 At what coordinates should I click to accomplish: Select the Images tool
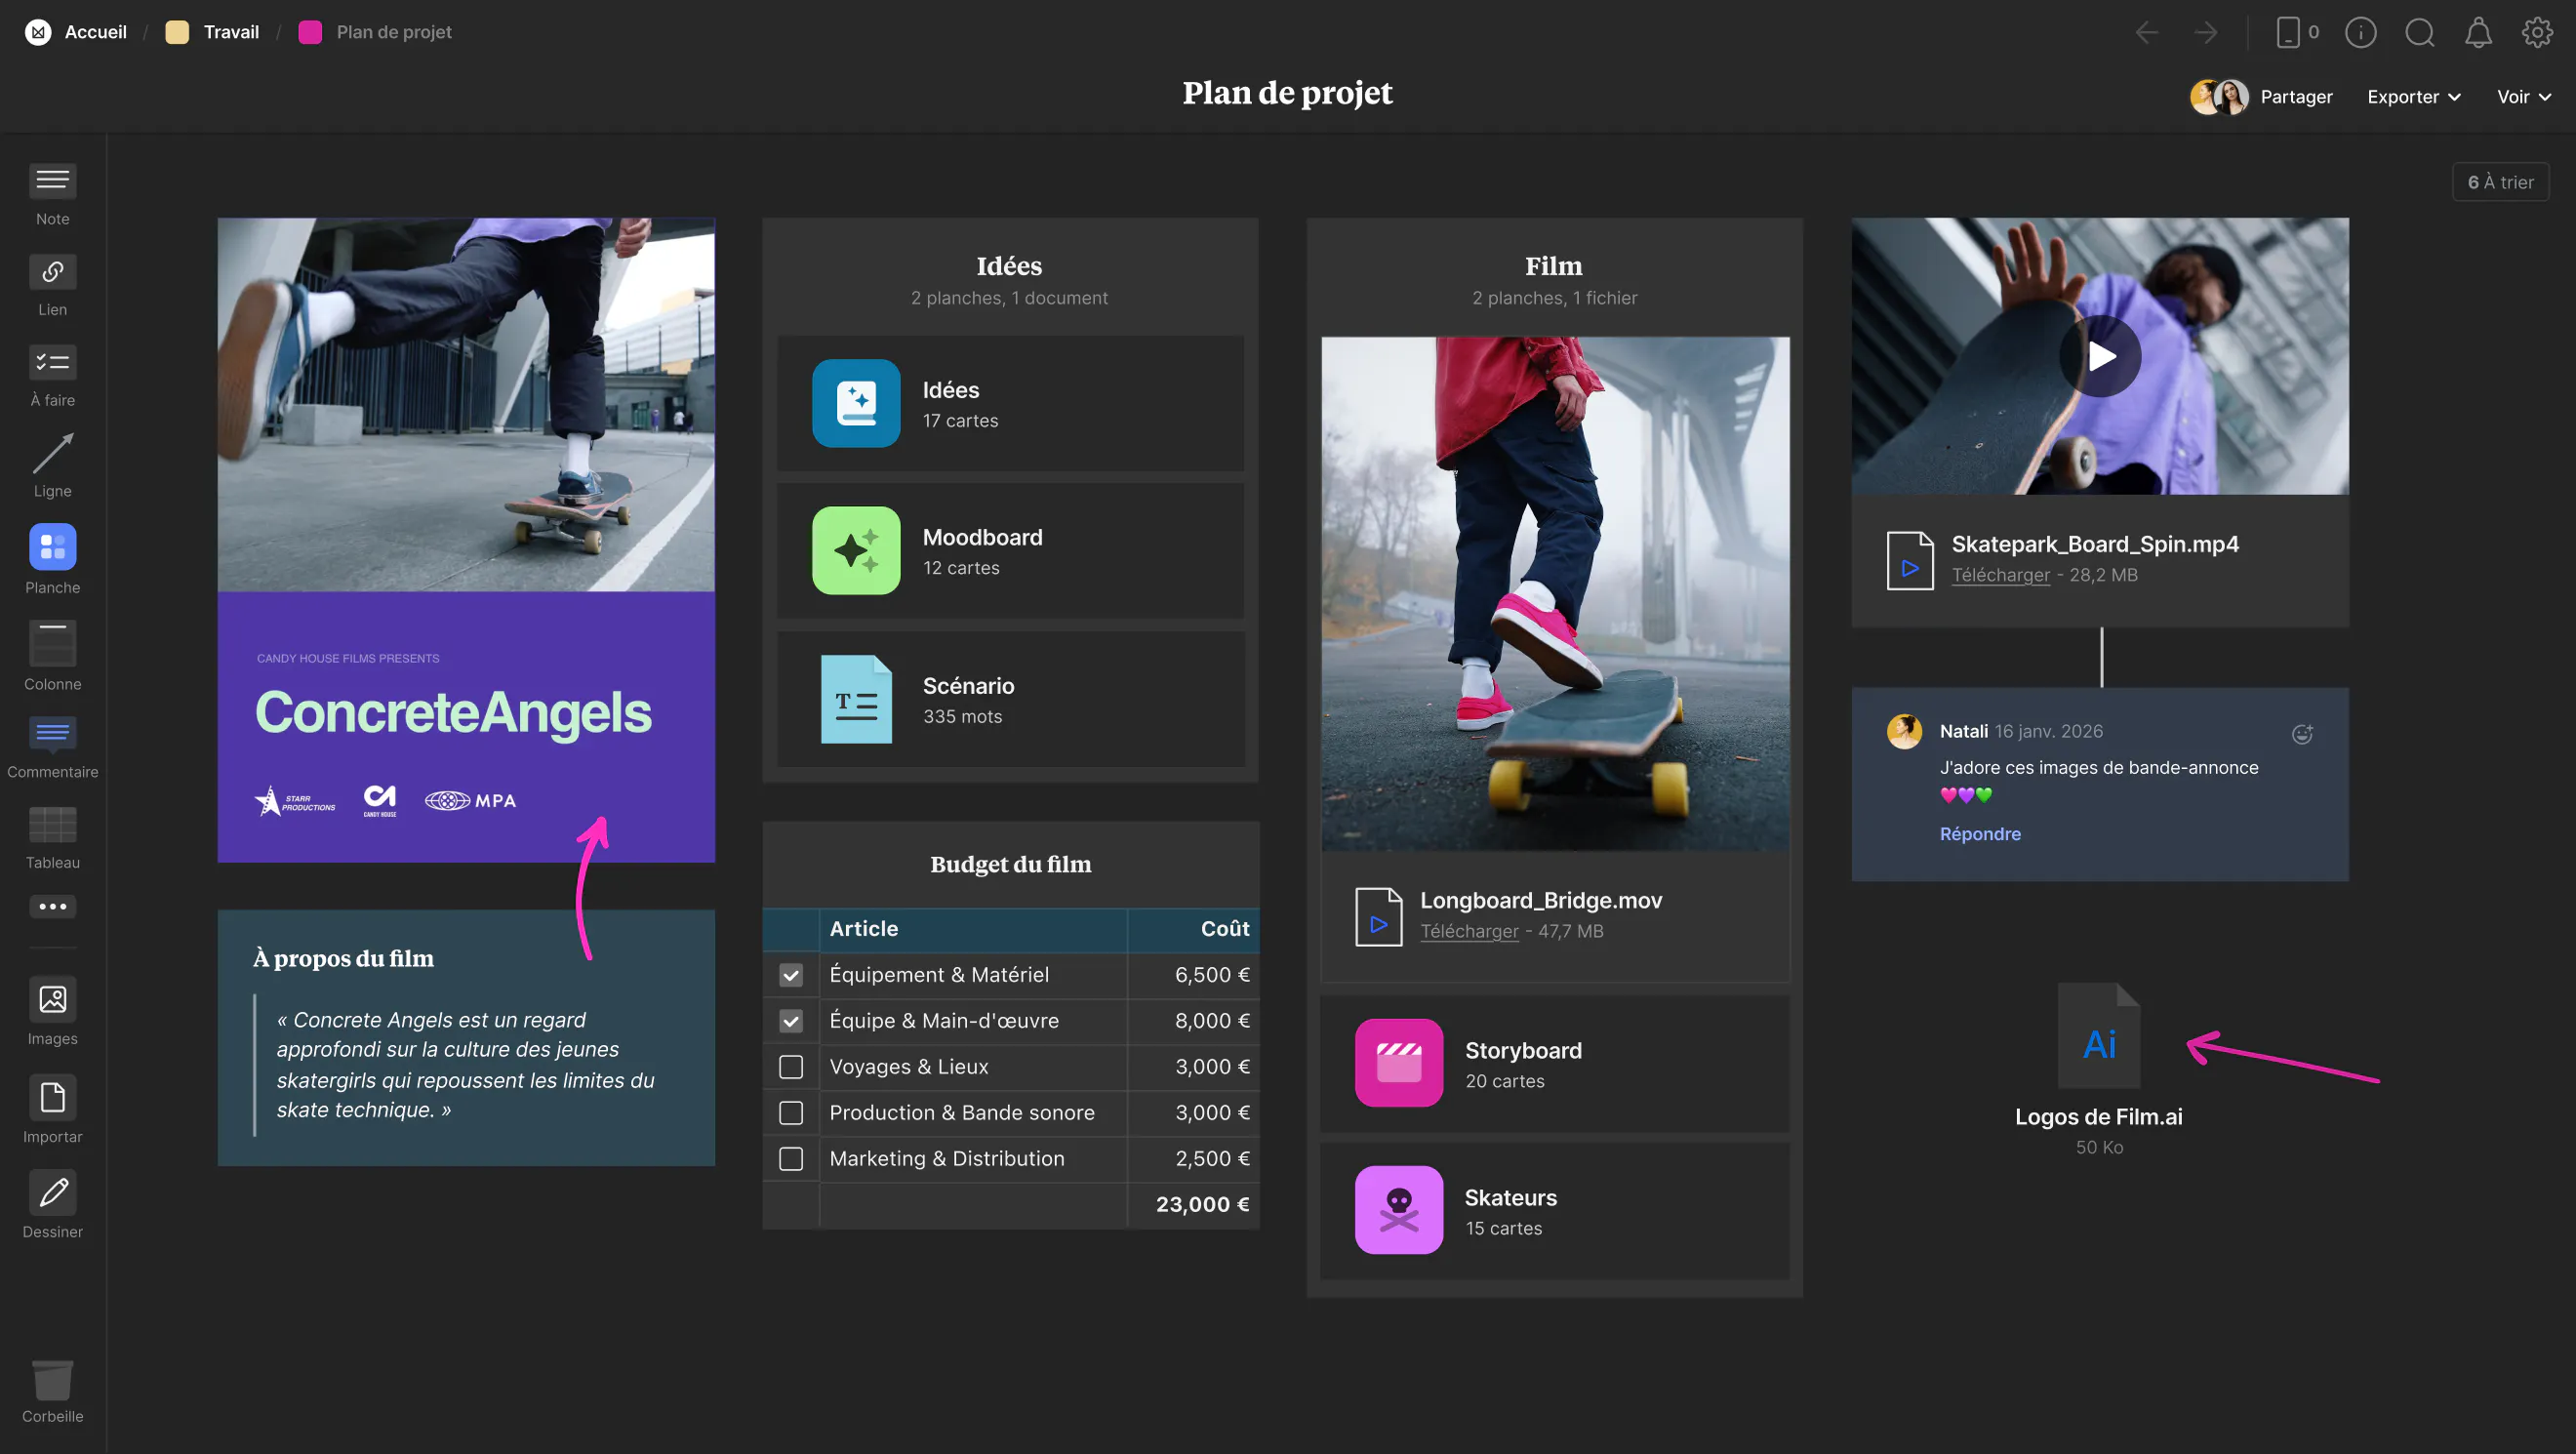point(52,1000)
